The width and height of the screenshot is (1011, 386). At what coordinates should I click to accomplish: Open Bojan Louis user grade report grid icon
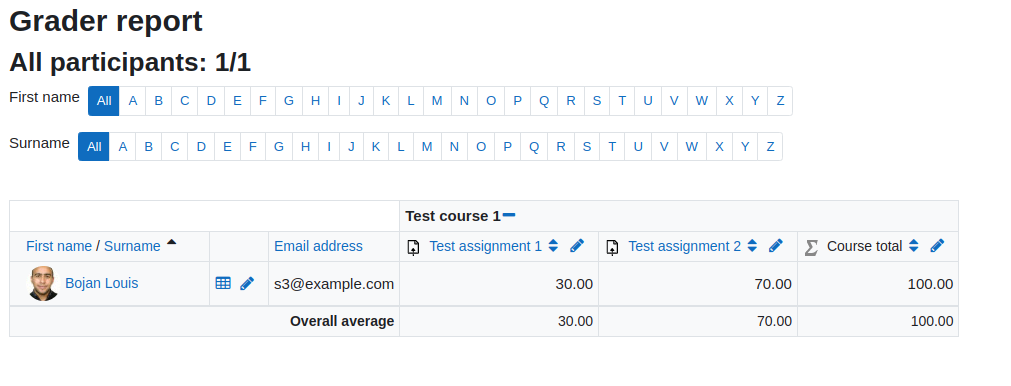click(223, 283)
